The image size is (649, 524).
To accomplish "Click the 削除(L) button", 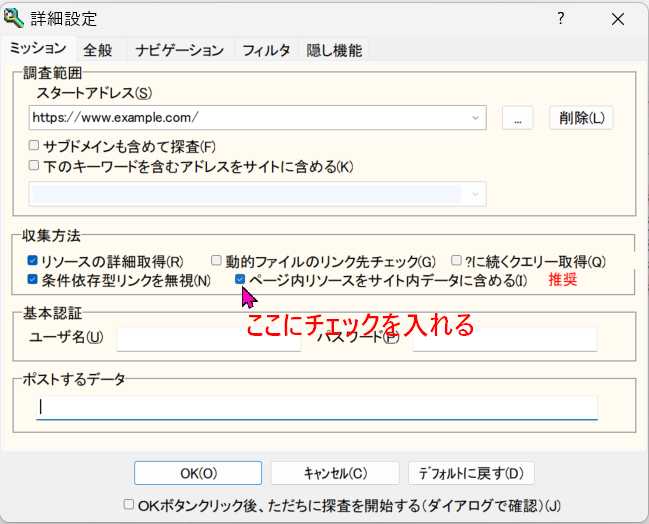I will [x=581, y=118].
